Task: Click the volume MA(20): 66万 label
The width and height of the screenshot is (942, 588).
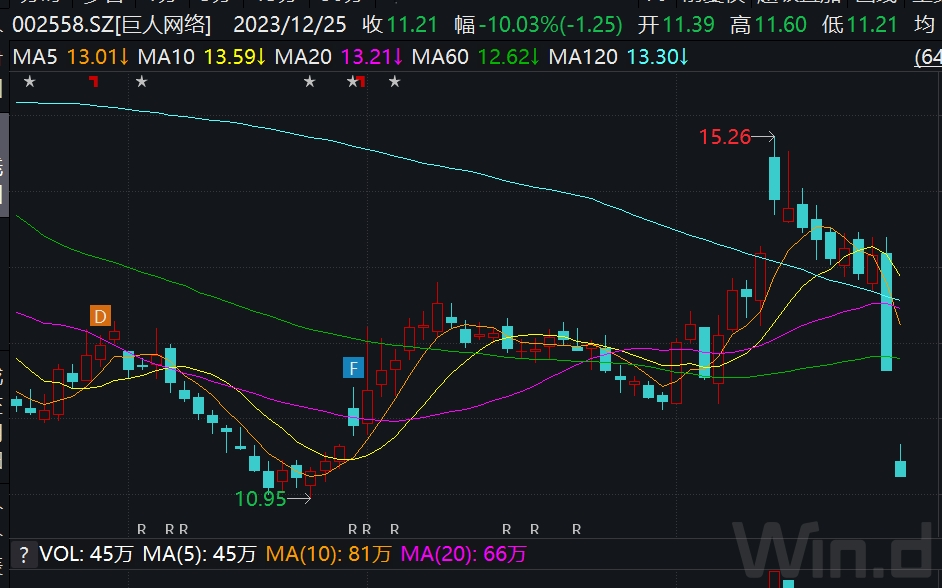Action: (464, 554)
